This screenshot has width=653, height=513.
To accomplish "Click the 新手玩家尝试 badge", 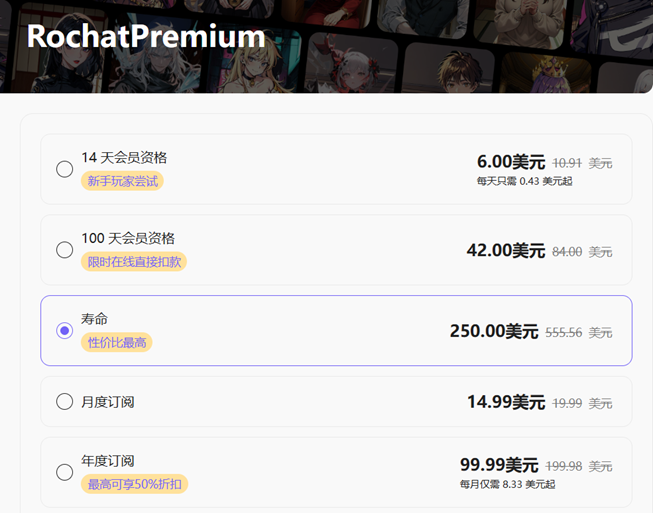I will pyautogui.click(x=122, y=181).
